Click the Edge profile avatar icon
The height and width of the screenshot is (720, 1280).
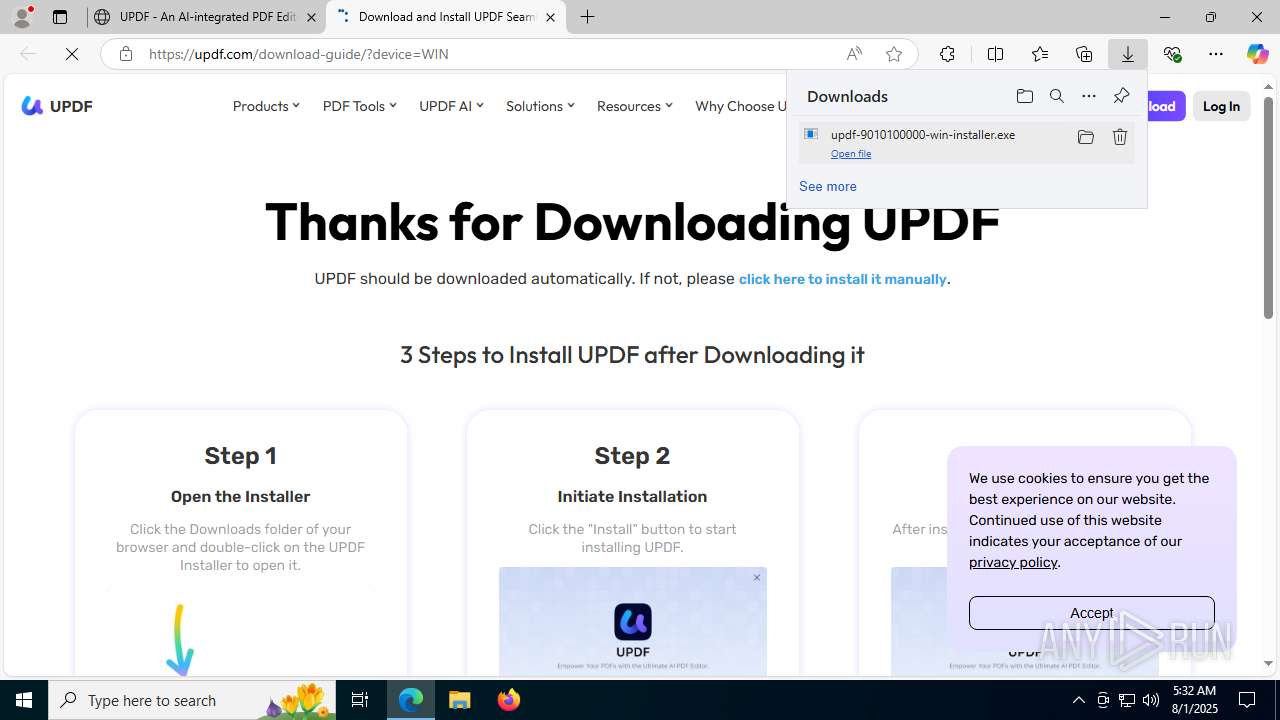tap(22, 17)
